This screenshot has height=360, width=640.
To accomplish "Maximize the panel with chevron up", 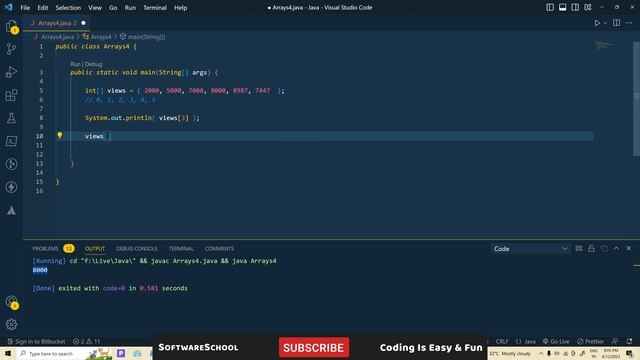I will (616, 249).
